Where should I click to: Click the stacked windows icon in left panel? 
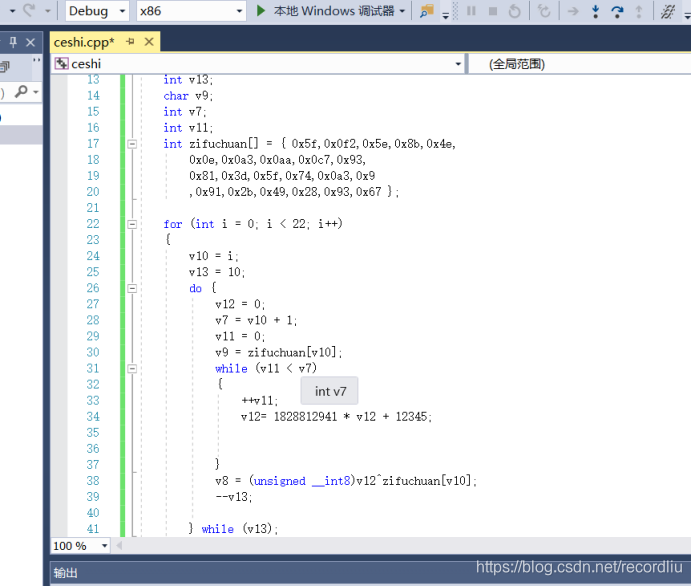coord(4,67)
